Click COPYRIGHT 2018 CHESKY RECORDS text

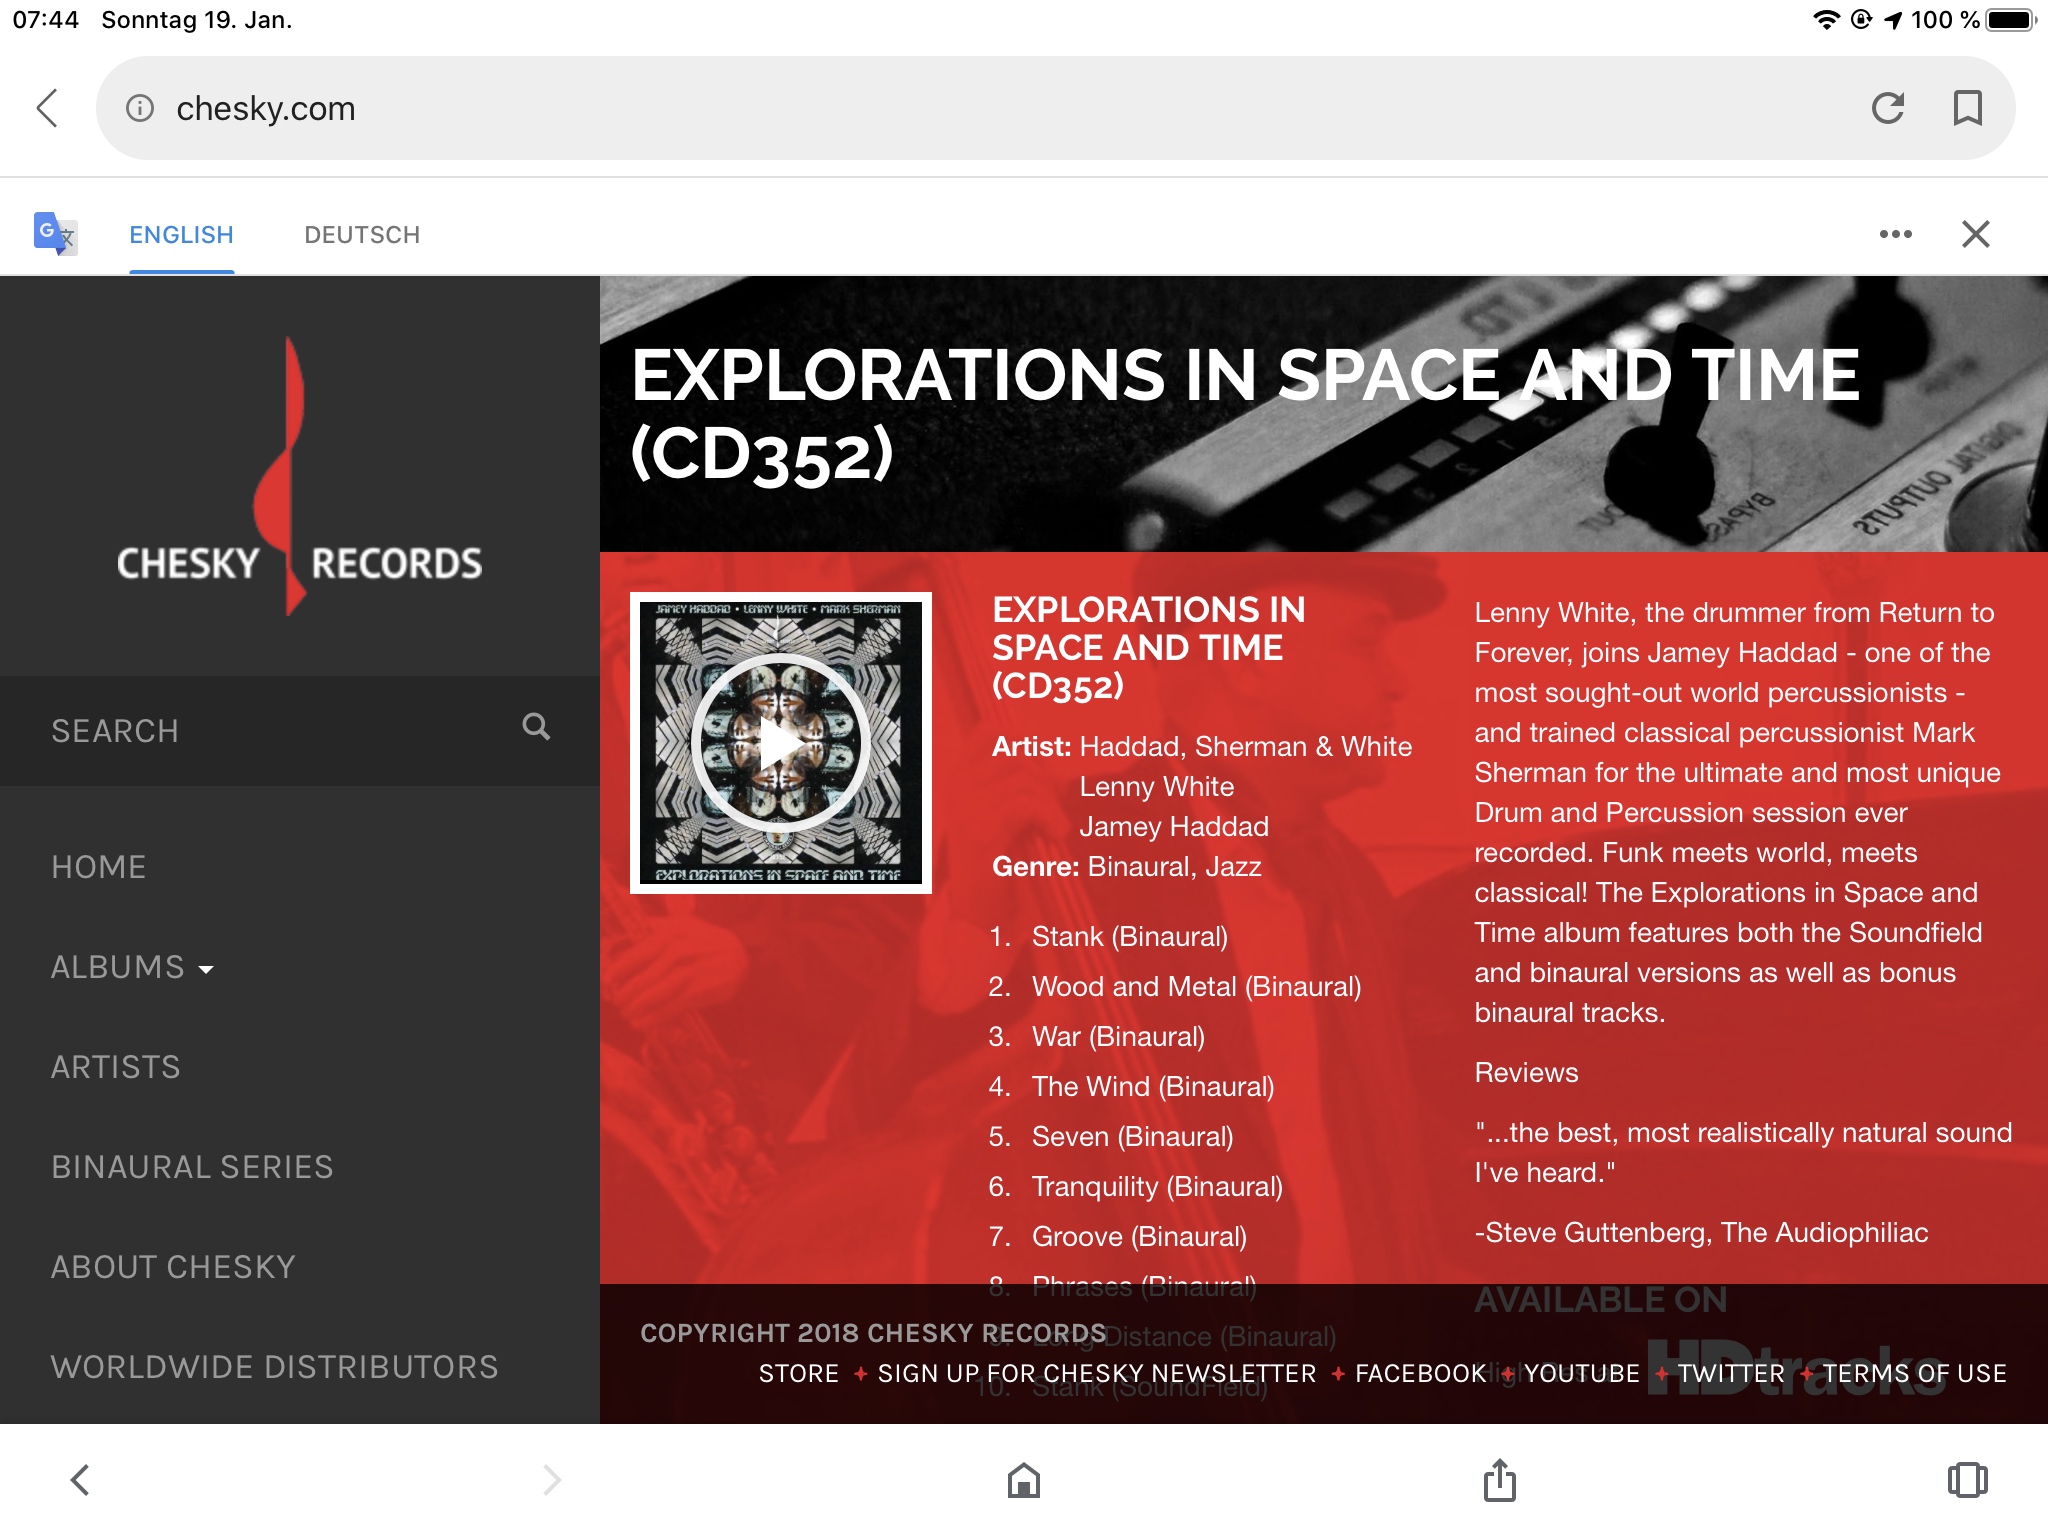click(x=873, y=1333)
